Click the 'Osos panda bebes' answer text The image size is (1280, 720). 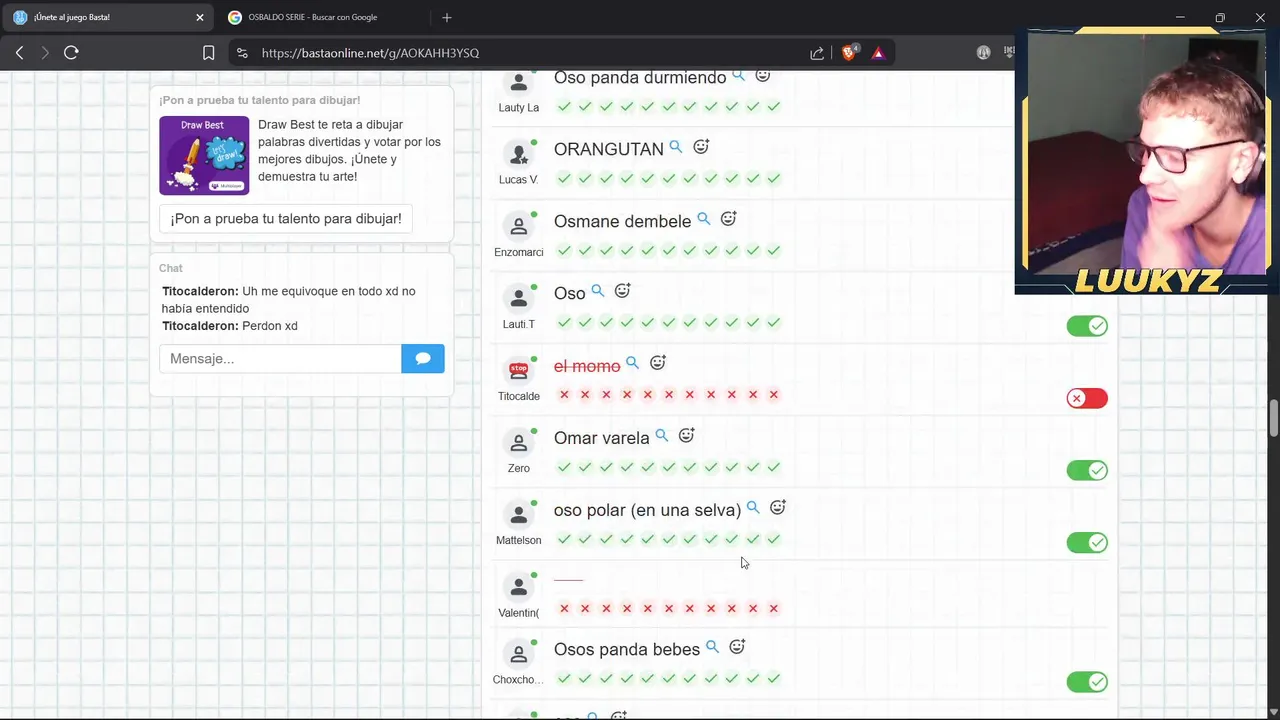627,650
